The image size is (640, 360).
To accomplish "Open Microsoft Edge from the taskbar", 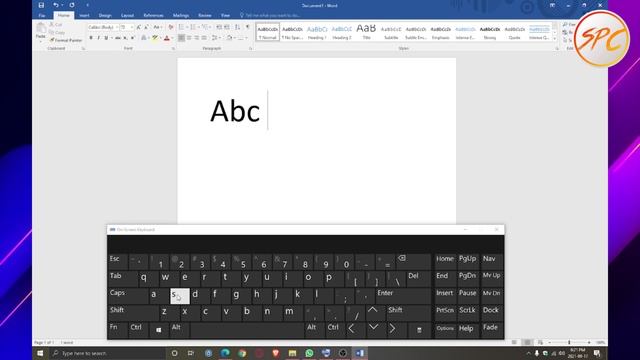I will [225, 353].
